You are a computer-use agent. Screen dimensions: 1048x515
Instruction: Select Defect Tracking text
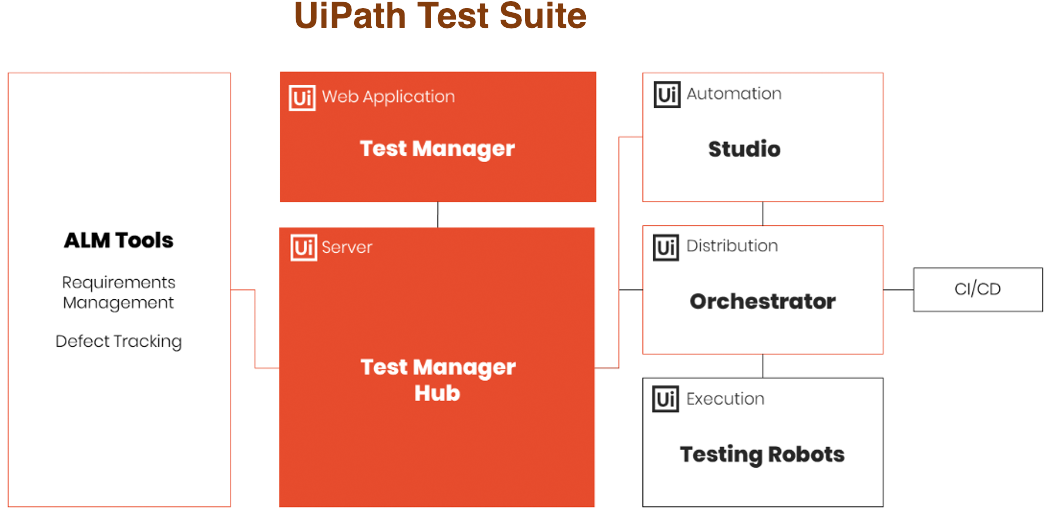118,341
